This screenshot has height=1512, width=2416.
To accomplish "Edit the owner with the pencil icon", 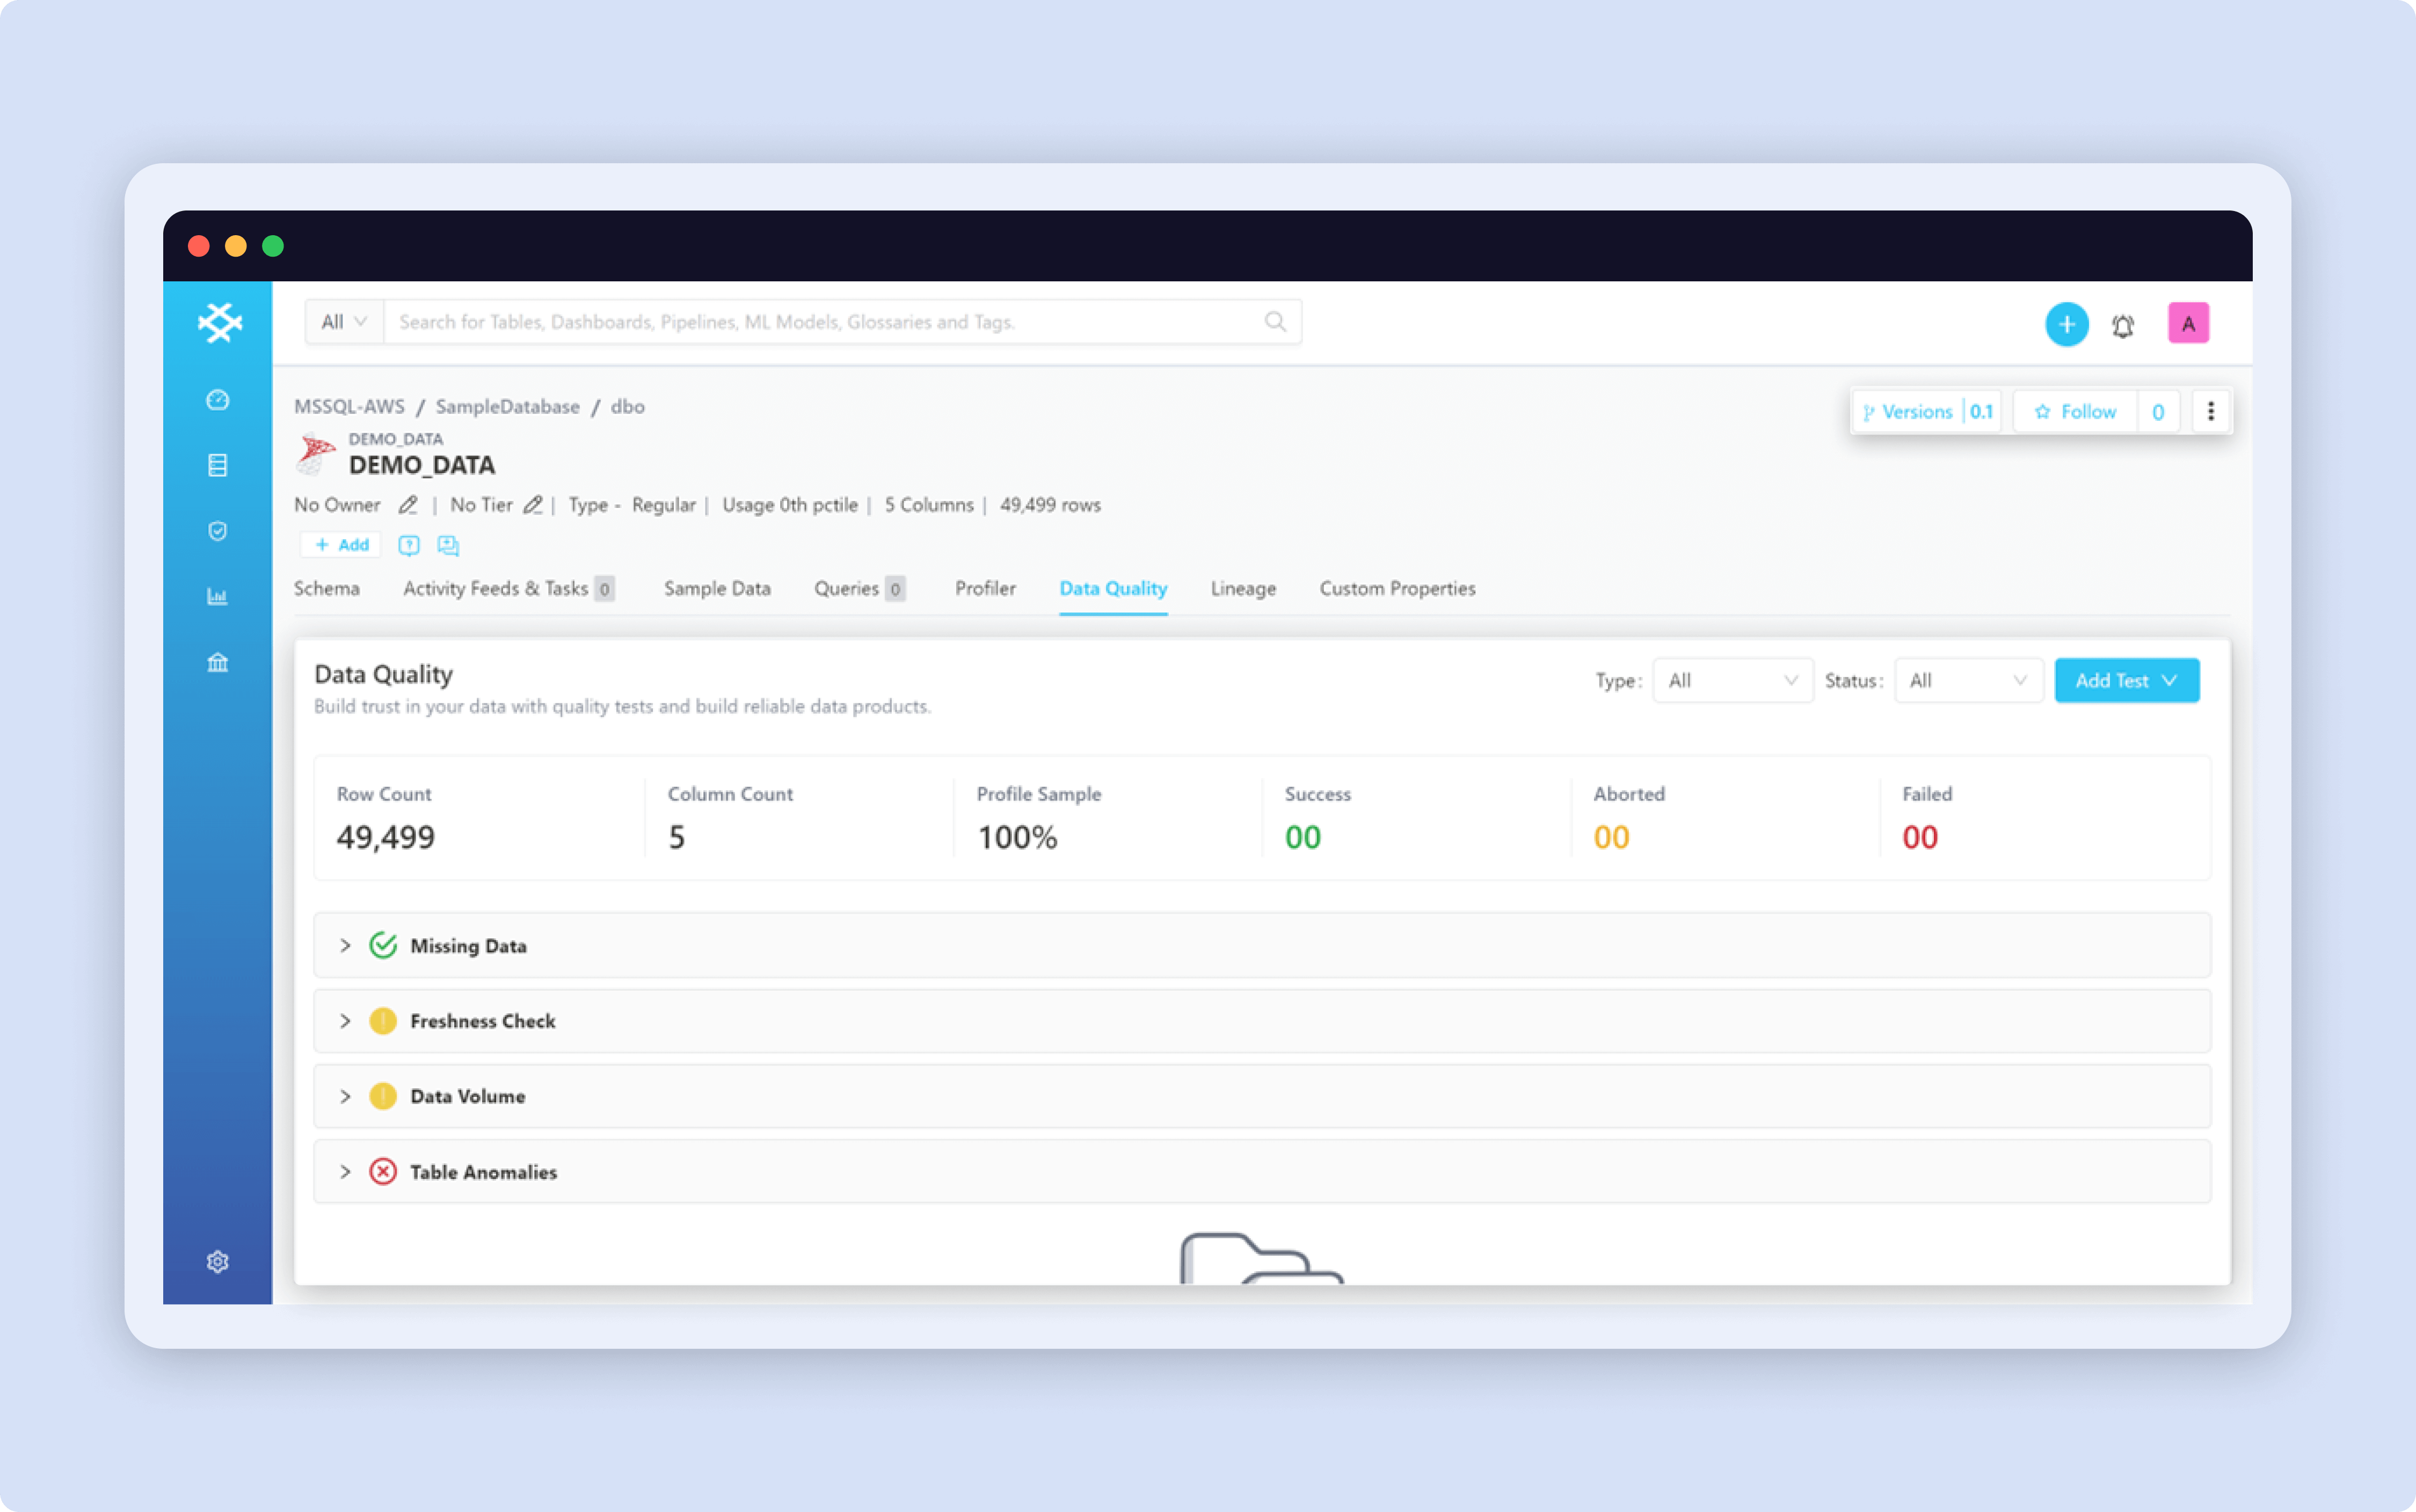I will pos(408,505).
